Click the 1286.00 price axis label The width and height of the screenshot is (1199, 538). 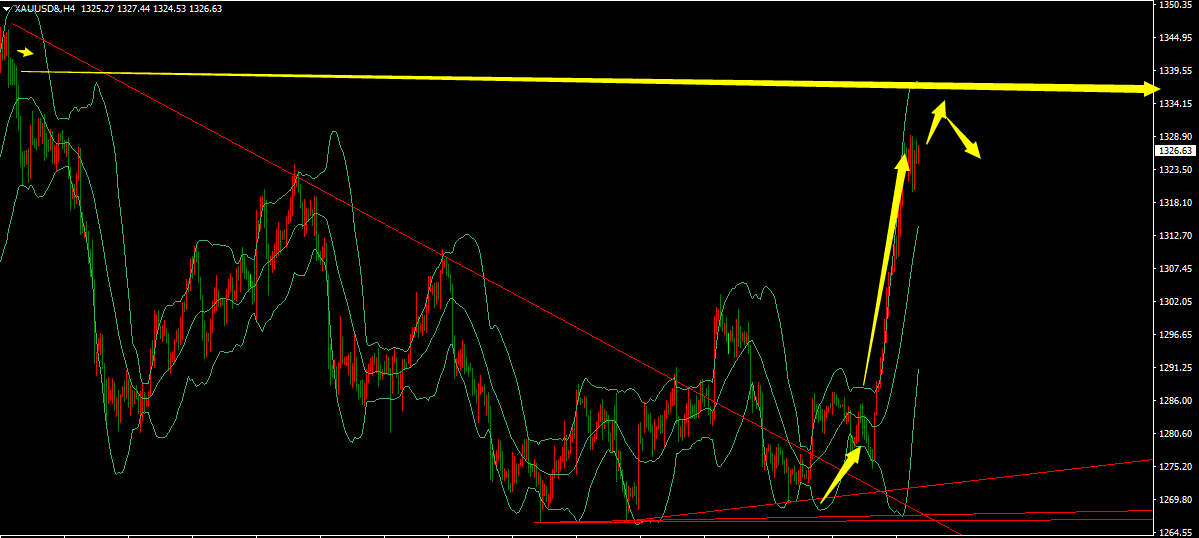pos(1174,400)
